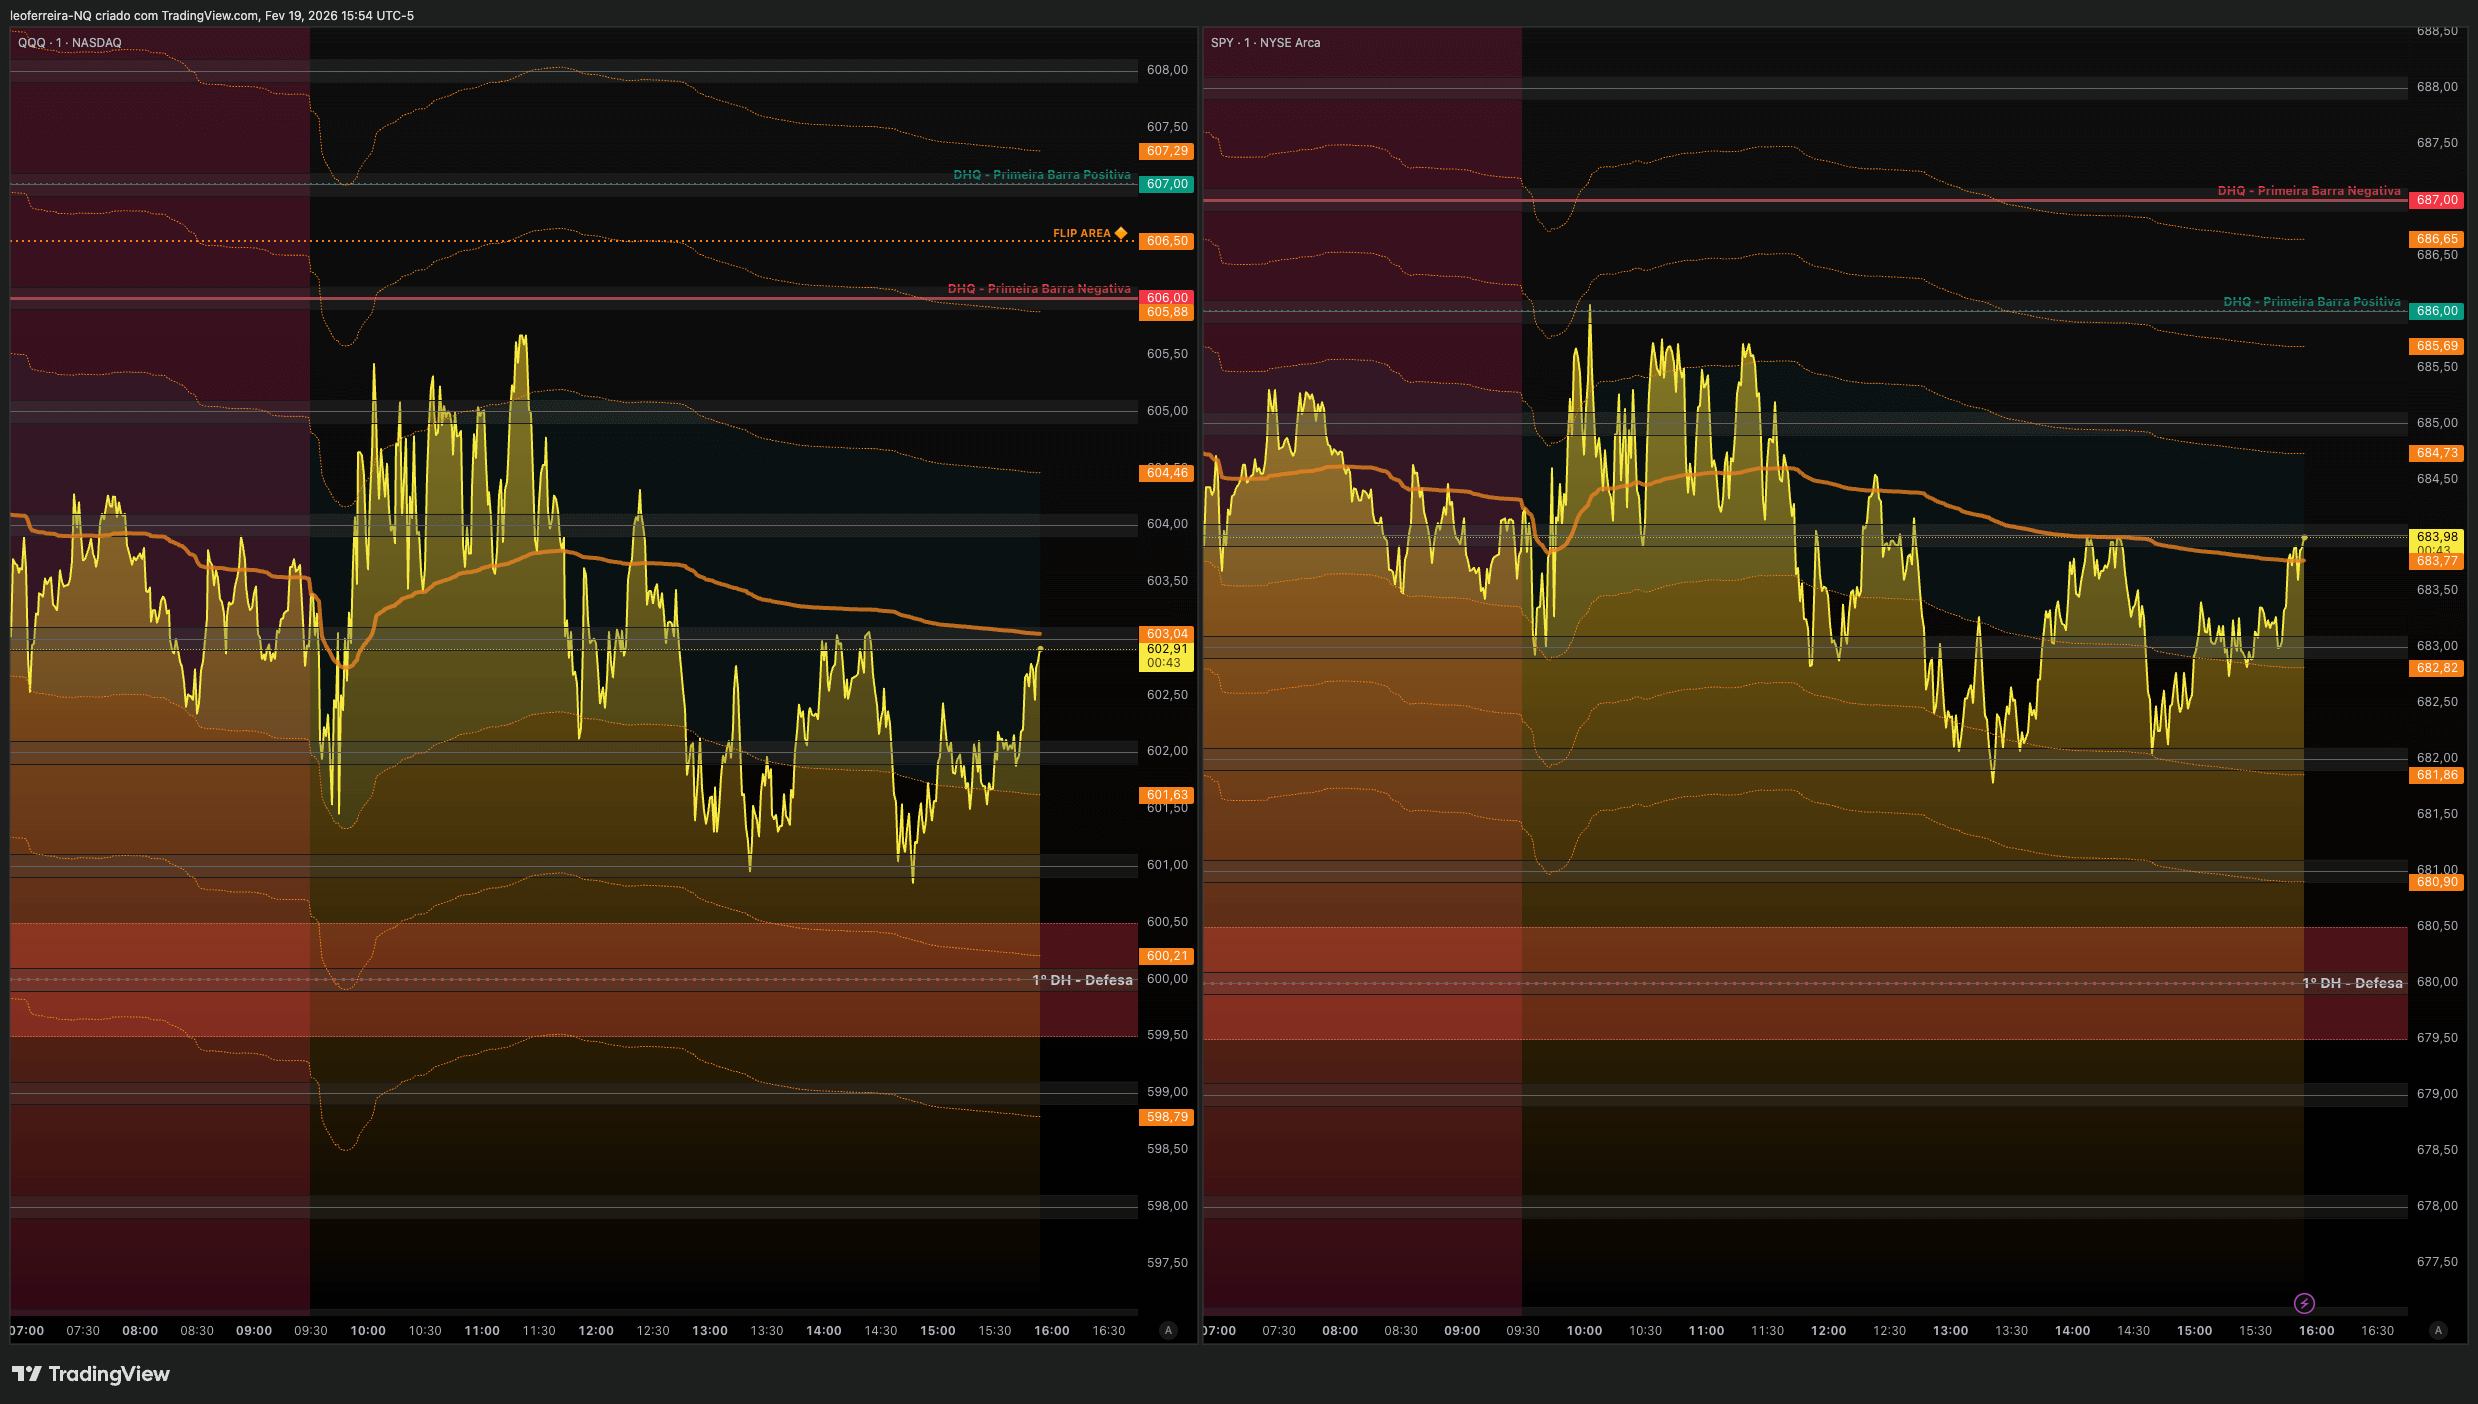The width and height of the screenshot is (2478, 1404).
Task: Click the orange 683,77 price tag
Action: pos(2437,561)
